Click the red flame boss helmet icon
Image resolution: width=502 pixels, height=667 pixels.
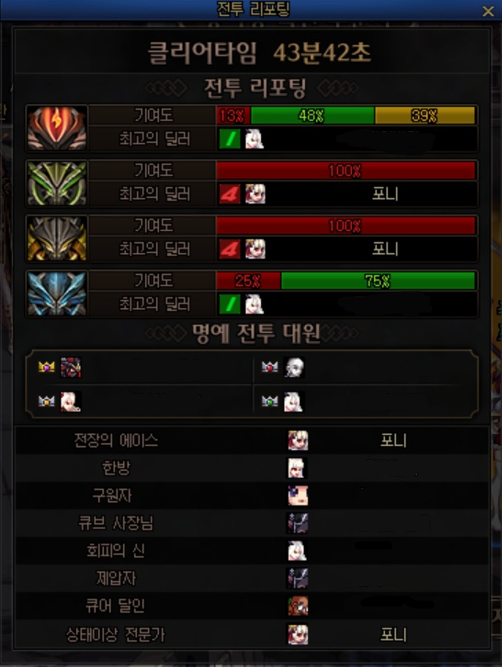57,128
